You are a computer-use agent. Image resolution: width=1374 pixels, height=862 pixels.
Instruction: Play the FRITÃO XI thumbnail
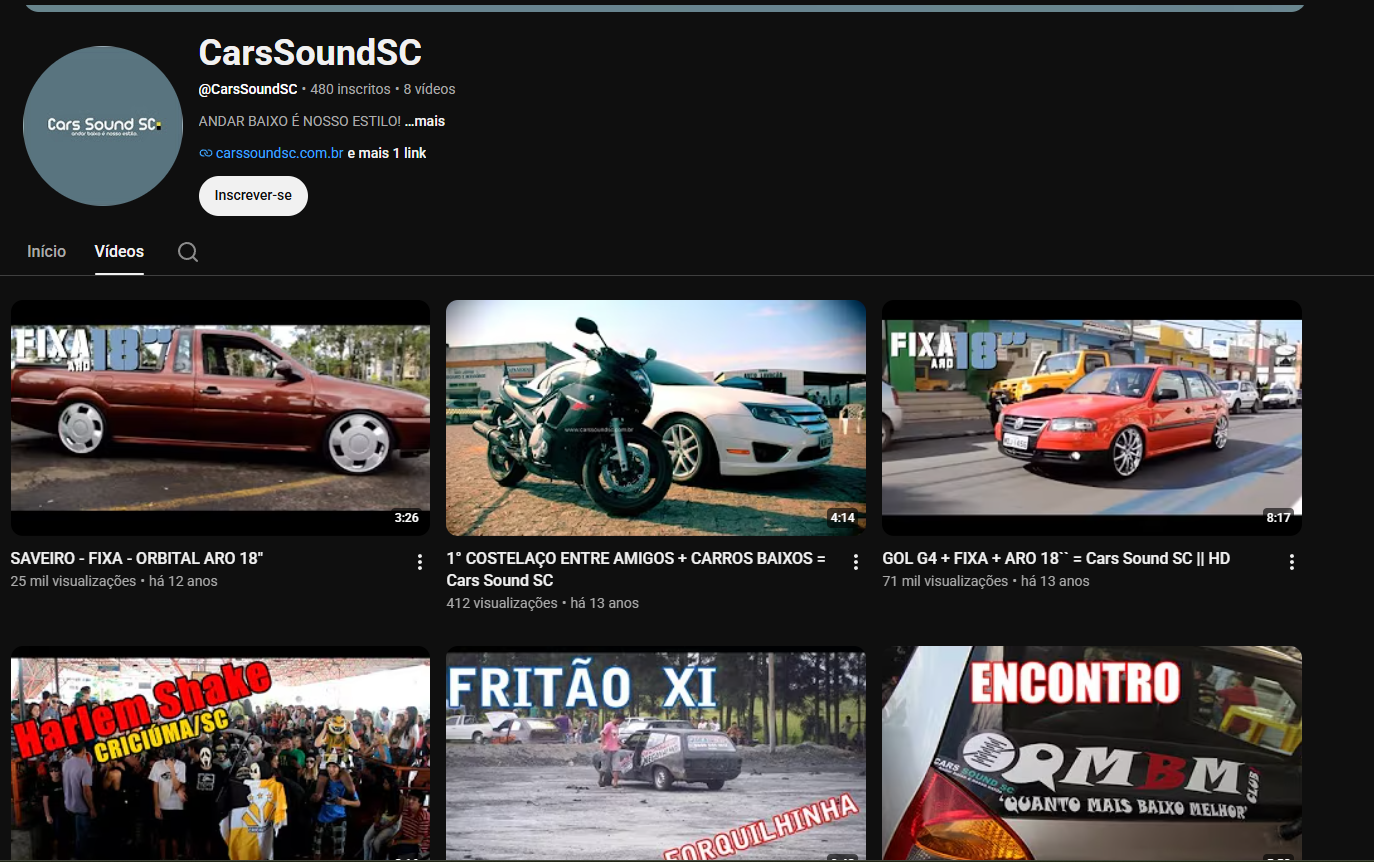(x=656, y=754)
